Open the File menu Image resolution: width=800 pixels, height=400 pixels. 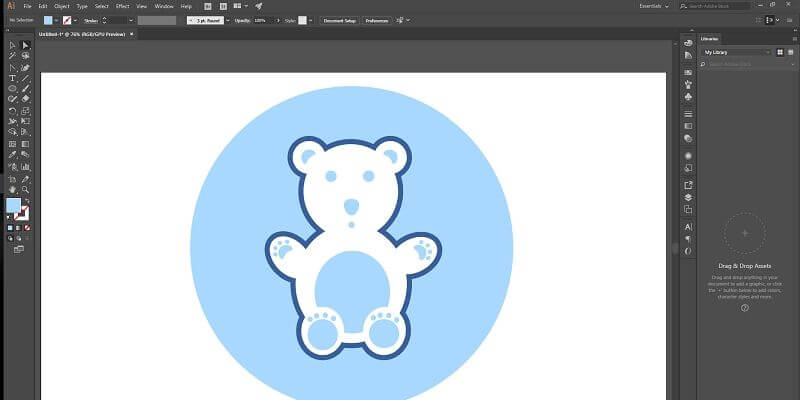click(28, 6)
